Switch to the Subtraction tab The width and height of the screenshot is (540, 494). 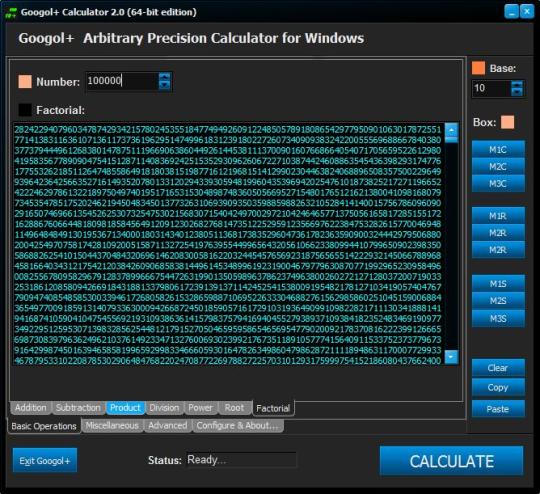tap(78, 408)
